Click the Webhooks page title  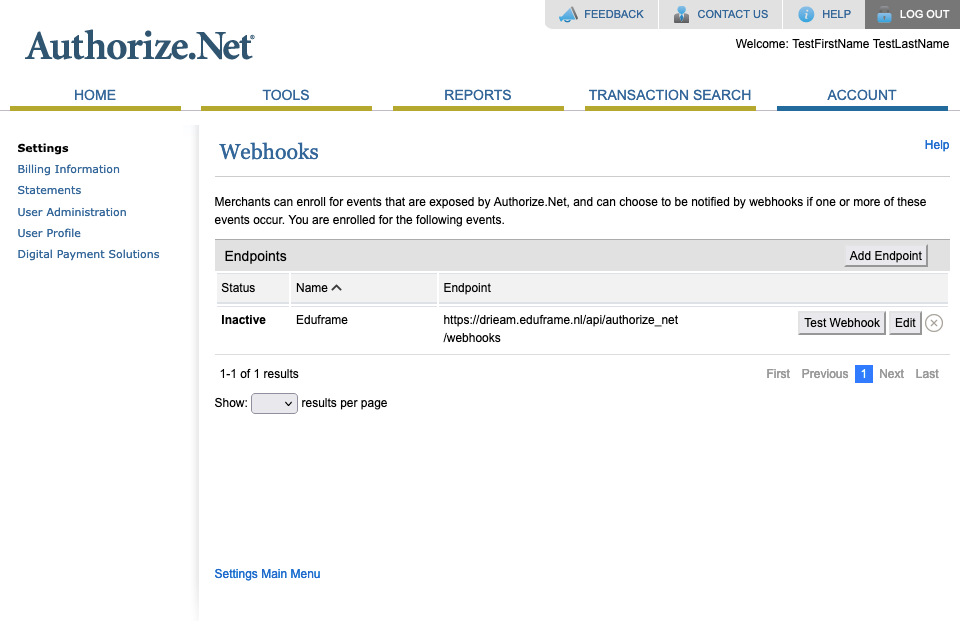(x=269, y=151)
